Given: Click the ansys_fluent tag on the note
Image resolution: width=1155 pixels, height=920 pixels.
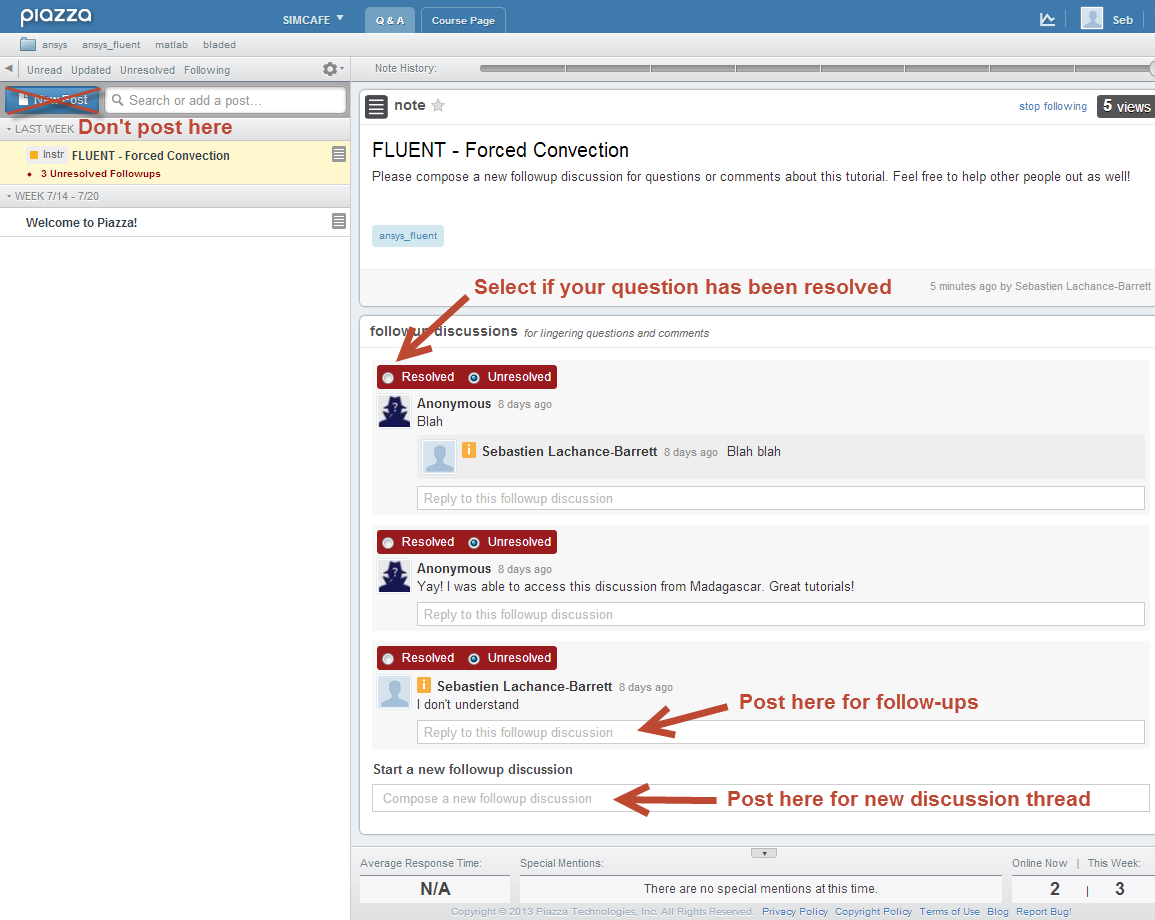Looking at the screenshot, I should [408, 236].
